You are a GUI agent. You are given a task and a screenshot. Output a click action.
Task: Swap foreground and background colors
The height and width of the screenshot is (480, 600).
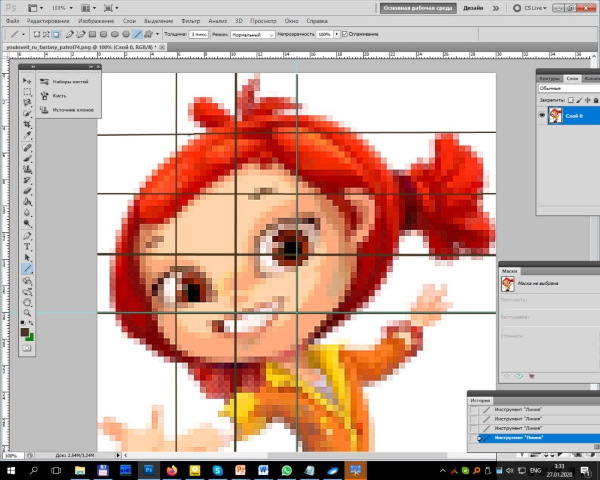(x=31, y=323)
